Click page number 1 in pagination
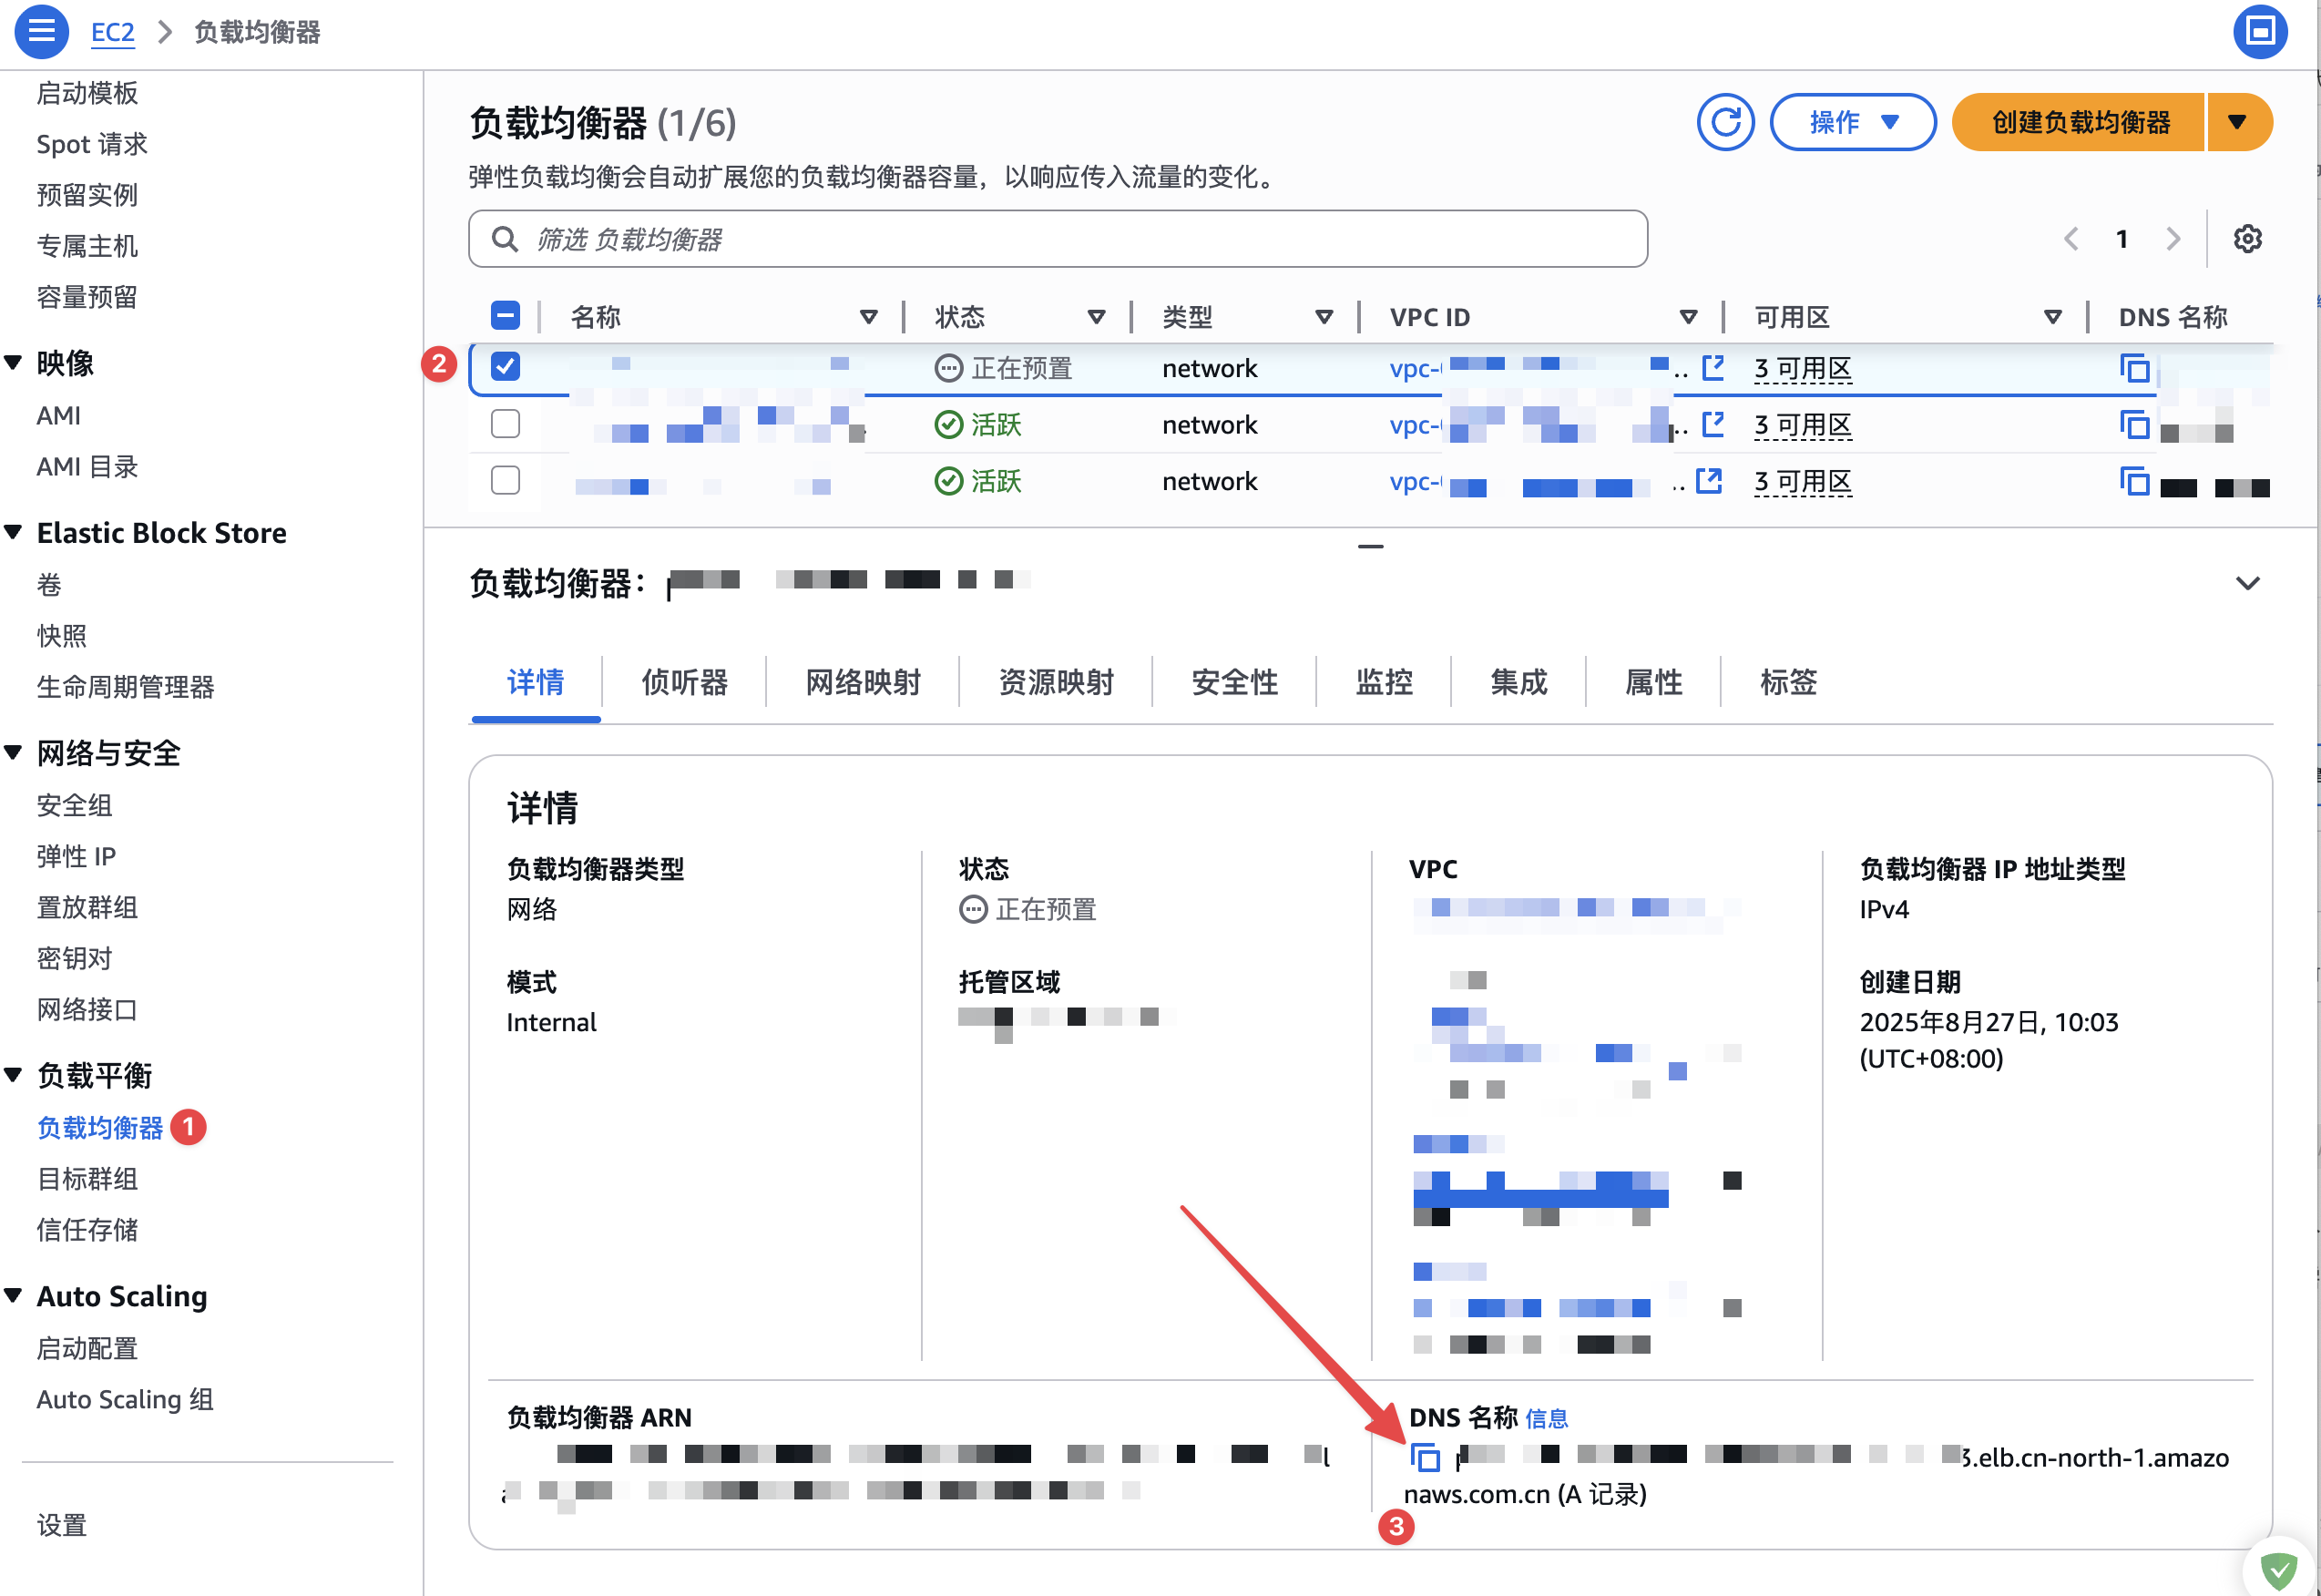 tap(2121, 239)
